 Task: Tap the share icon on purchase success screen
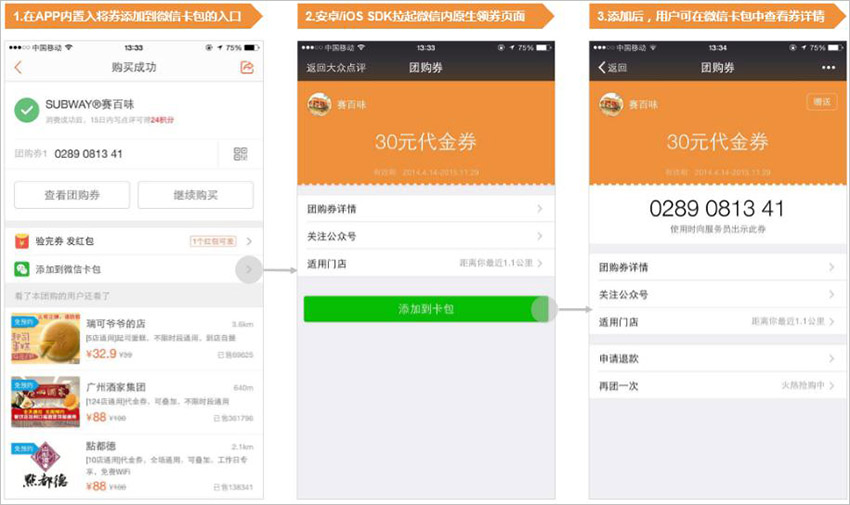(247, 67)
